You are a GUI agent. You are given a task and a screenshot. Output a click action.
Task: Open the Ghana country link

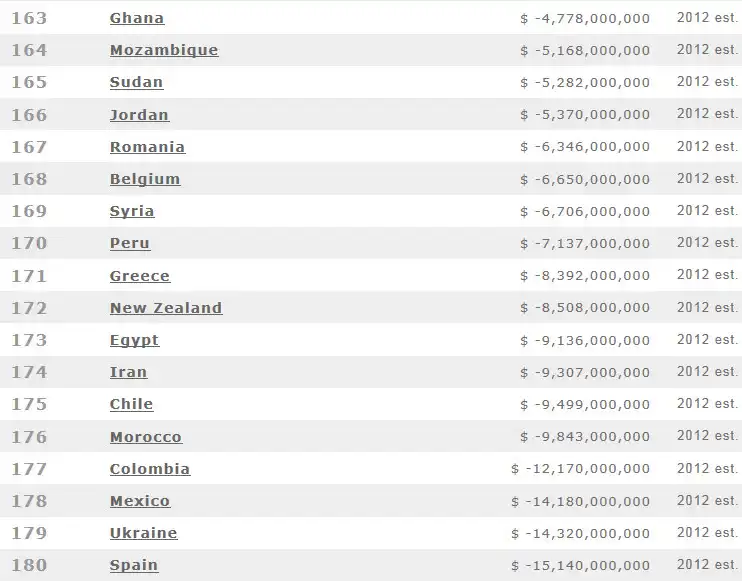click(x=137, y=18)
